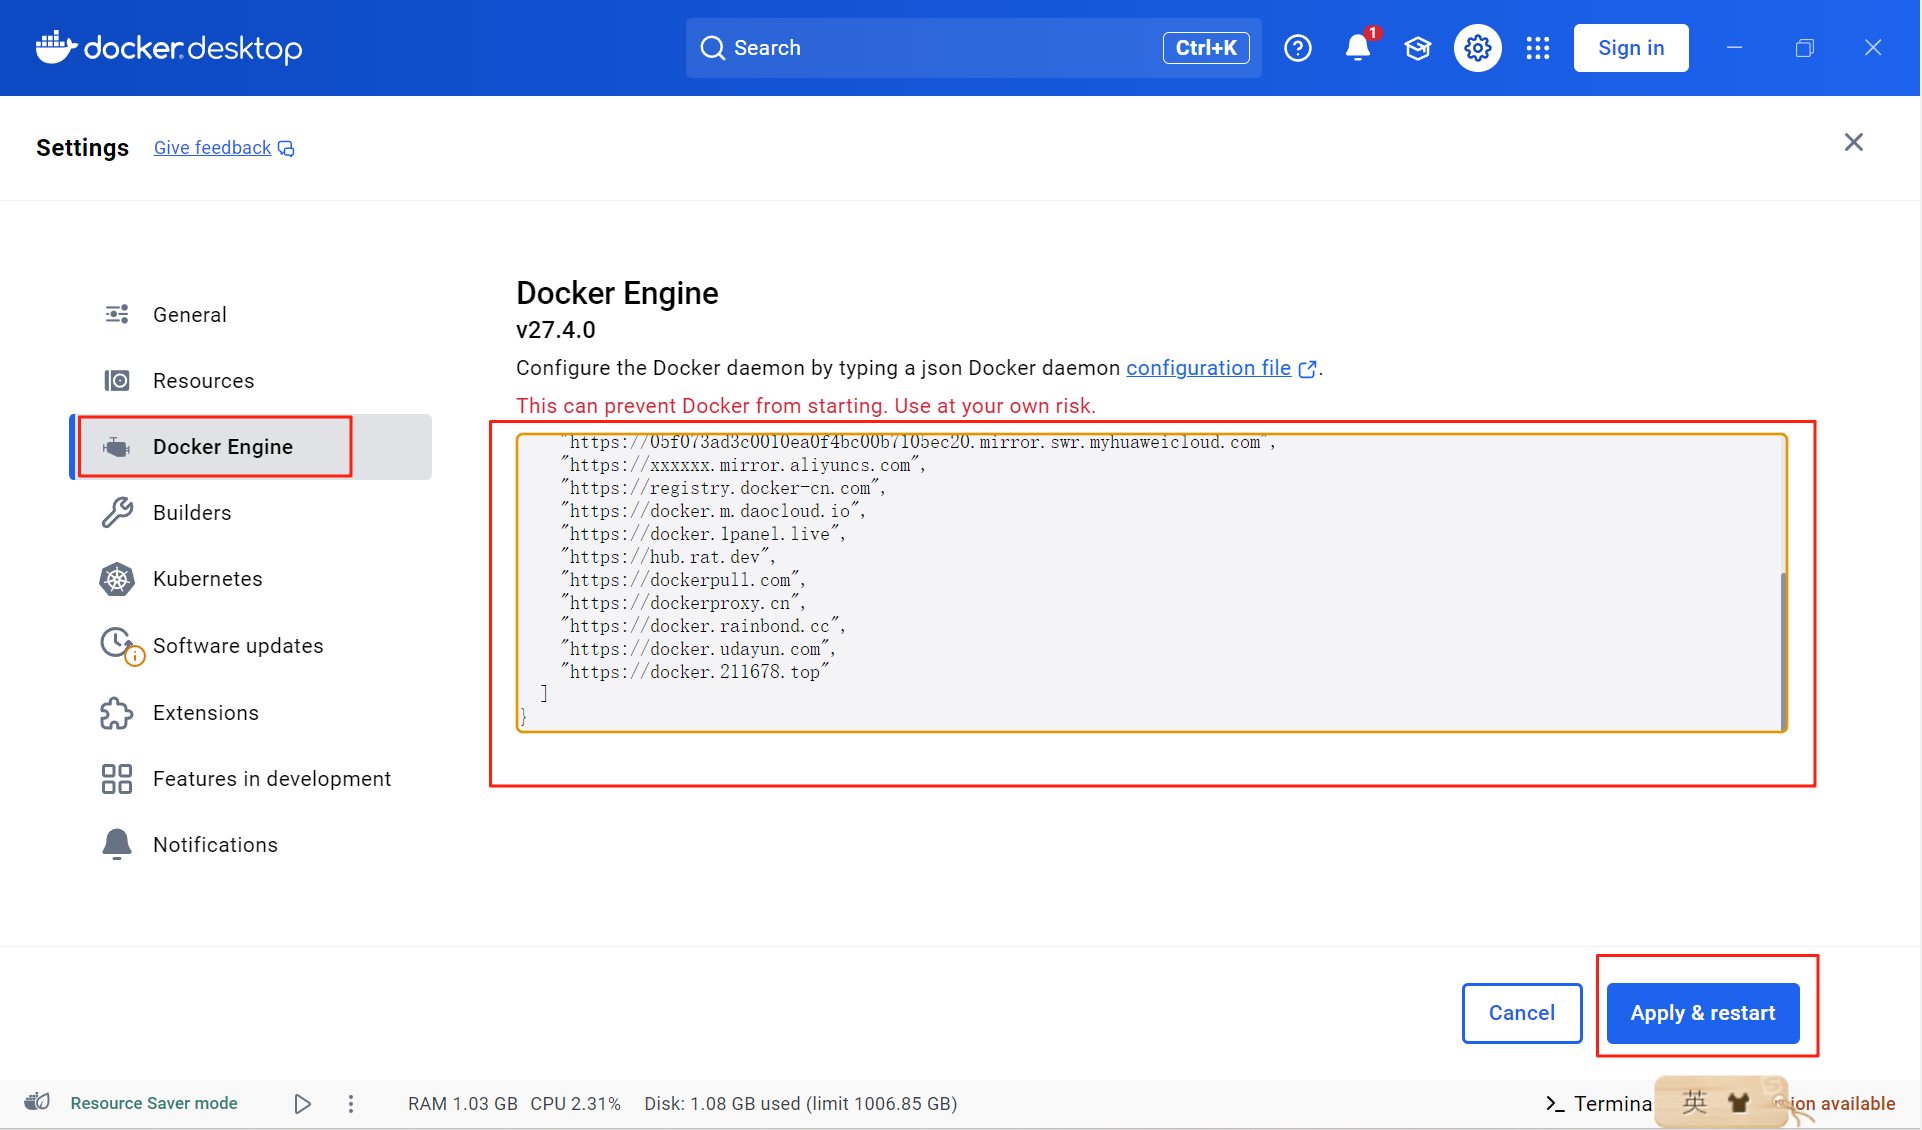Click the JSON editor scrollbar
1922x1130 pixels.
(x=1783, y=650)
